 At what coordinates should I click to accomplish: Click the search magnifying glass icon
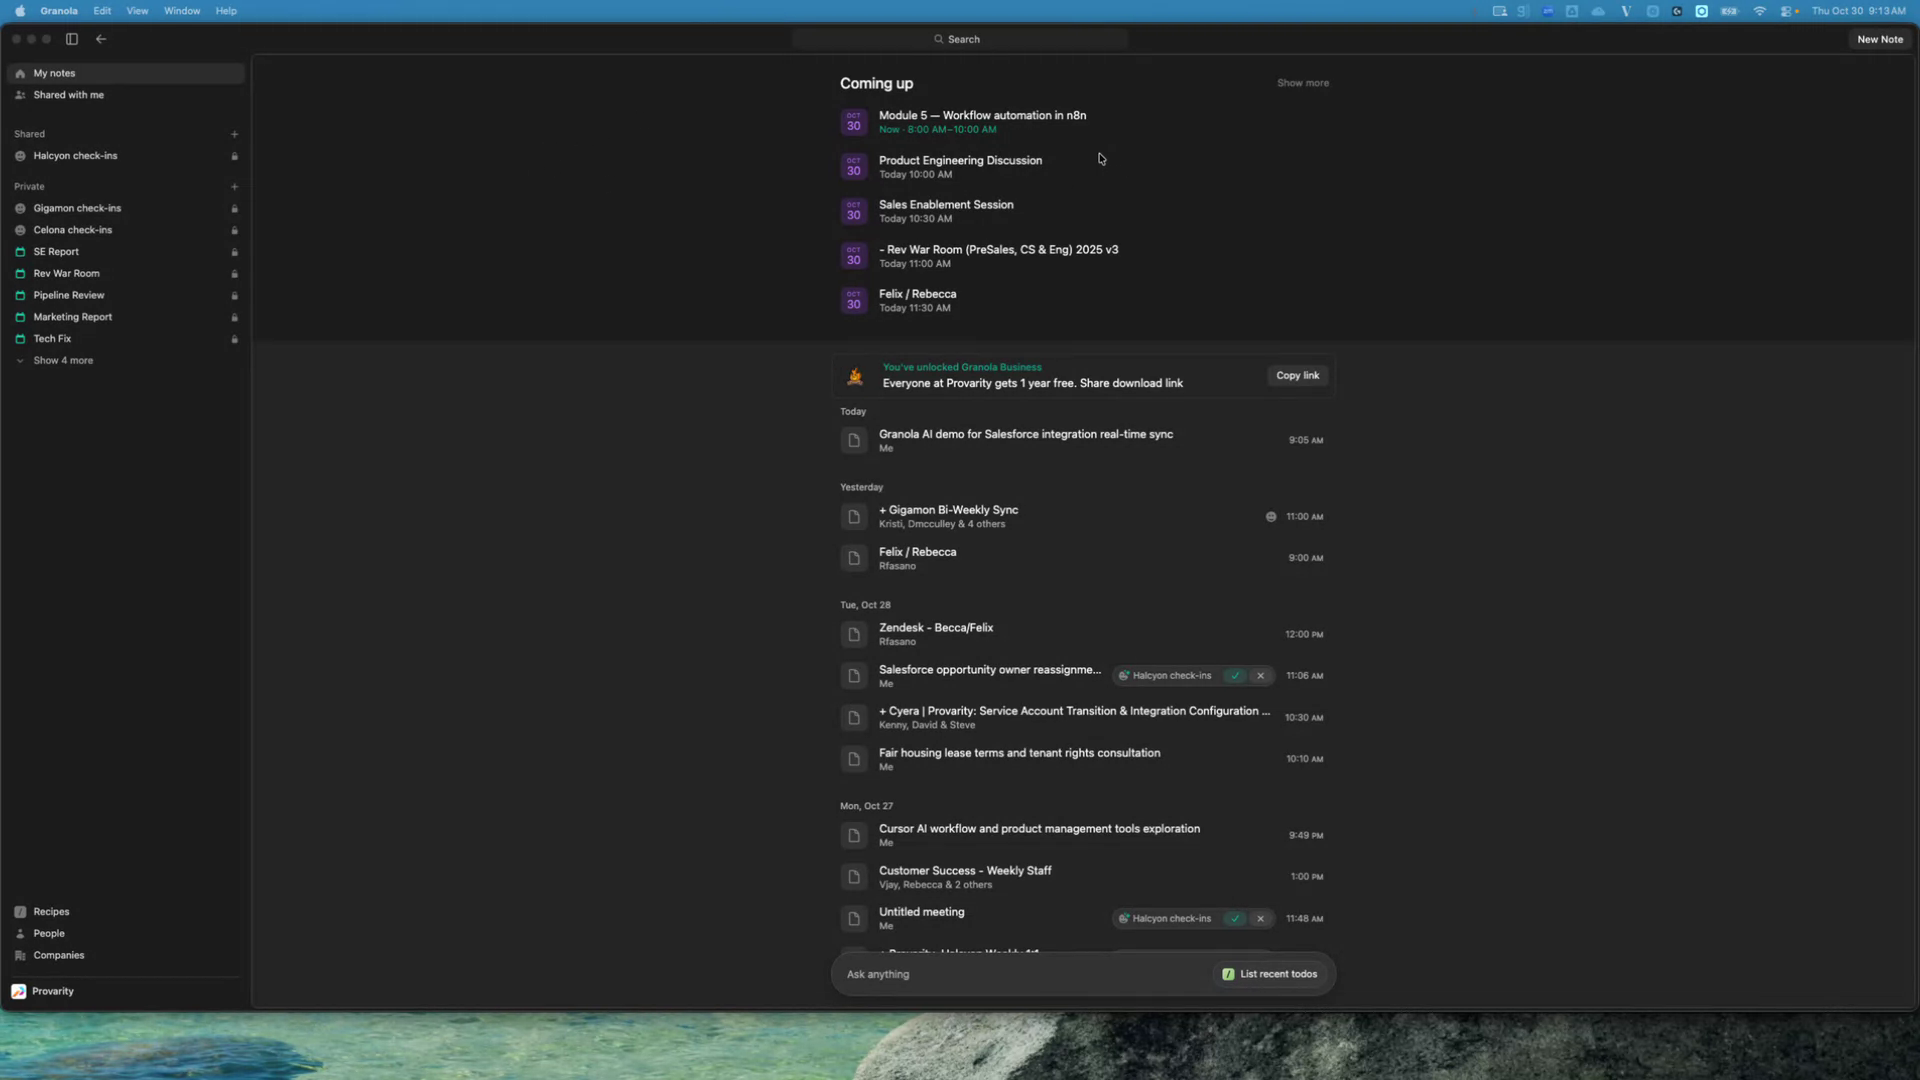pos(937,38)
